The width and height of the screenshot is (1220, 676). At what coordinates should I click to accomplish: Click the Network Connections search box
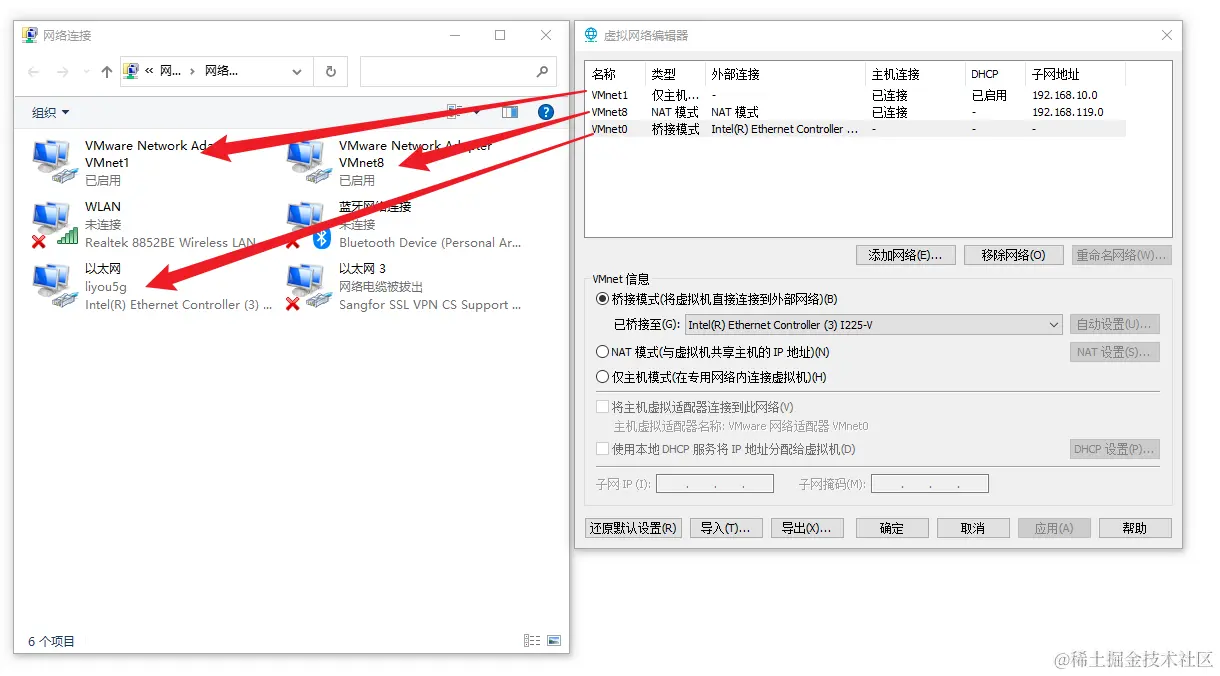coord(458,71)
